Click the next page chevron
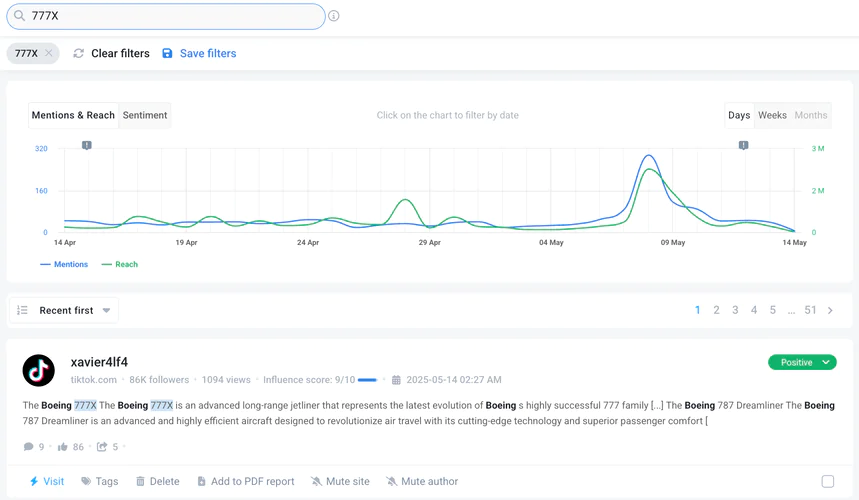 pos(831,311)
